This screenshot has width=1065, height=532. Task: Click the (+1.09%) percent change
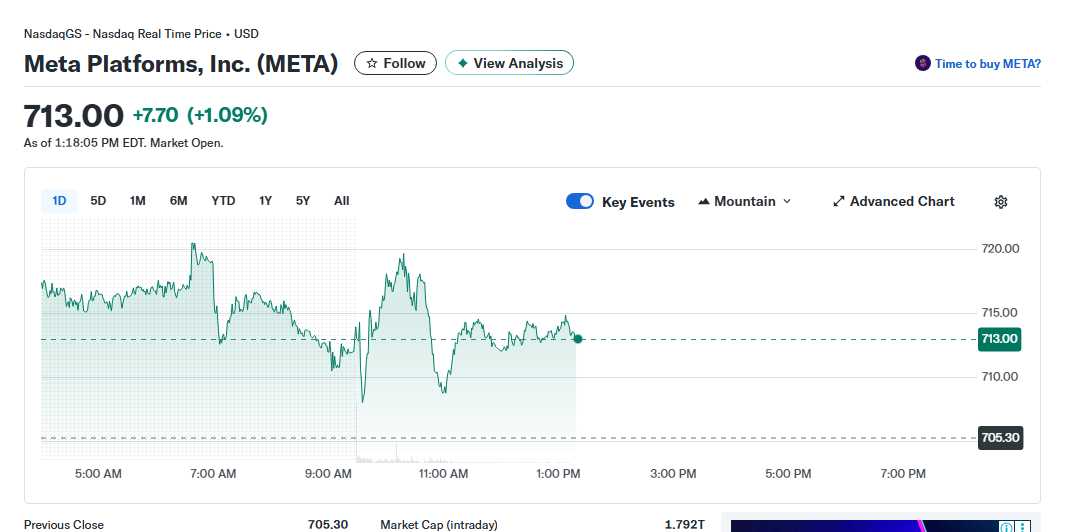point(227,116)
